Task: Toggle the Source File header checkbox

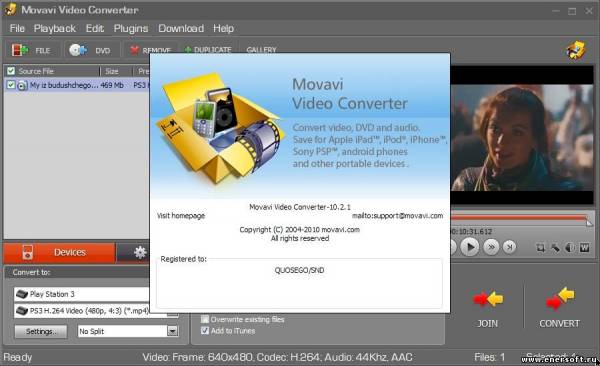Action: point(11,71)
